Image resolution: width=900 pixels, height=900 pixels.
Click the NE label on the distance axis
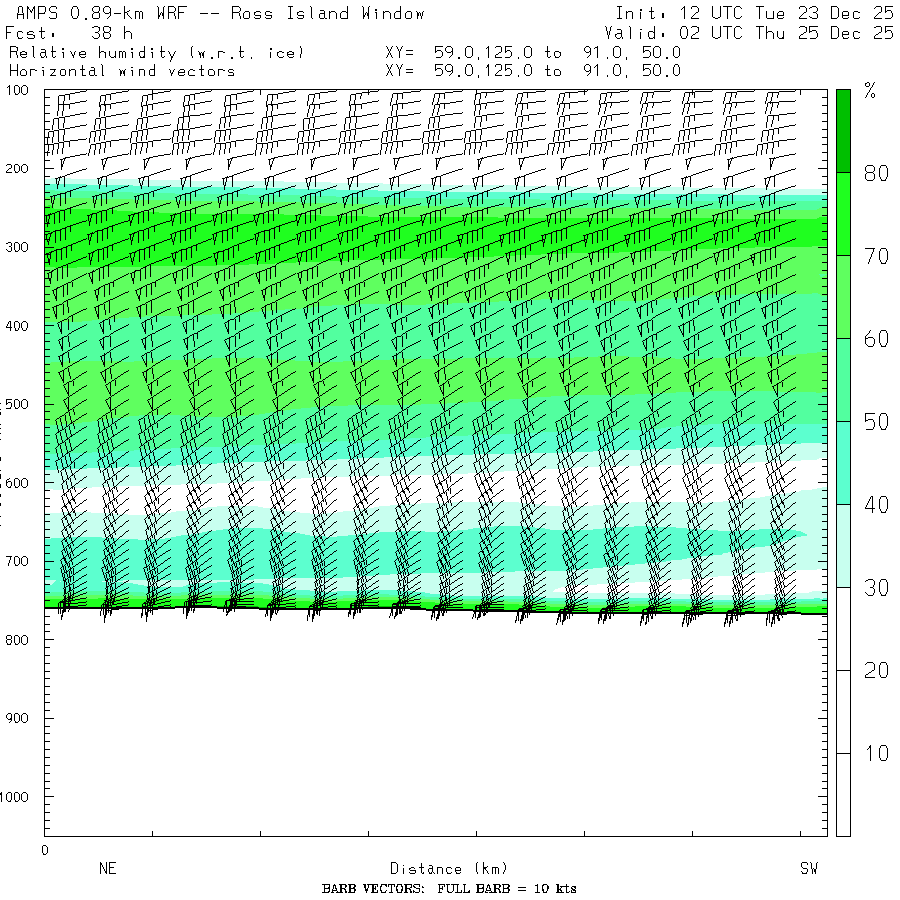coord(107,869)
